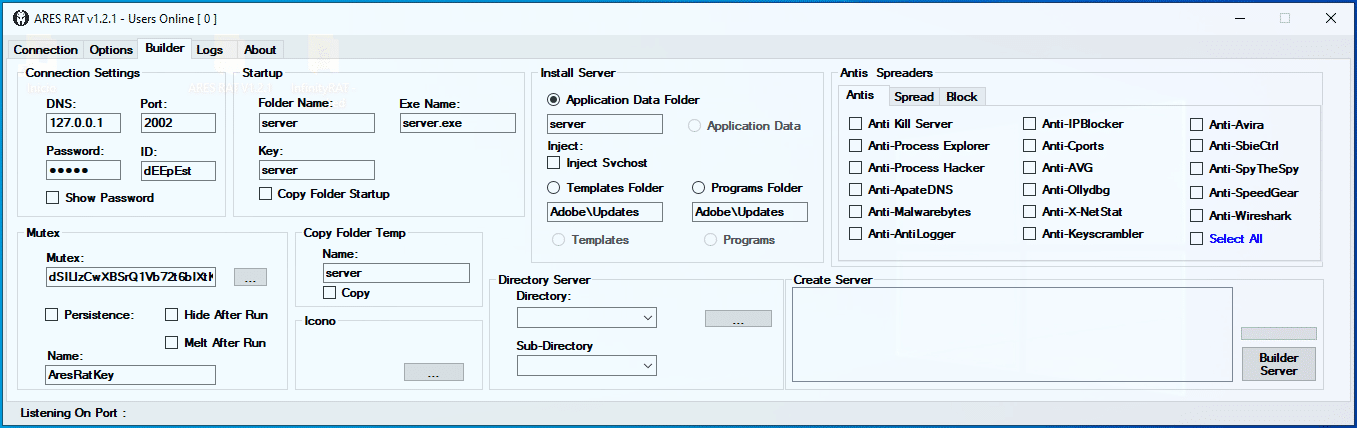Enable Anti-AntiLogger checkbox
Viewport: 1357px width, 428px height.
point(902,233)
